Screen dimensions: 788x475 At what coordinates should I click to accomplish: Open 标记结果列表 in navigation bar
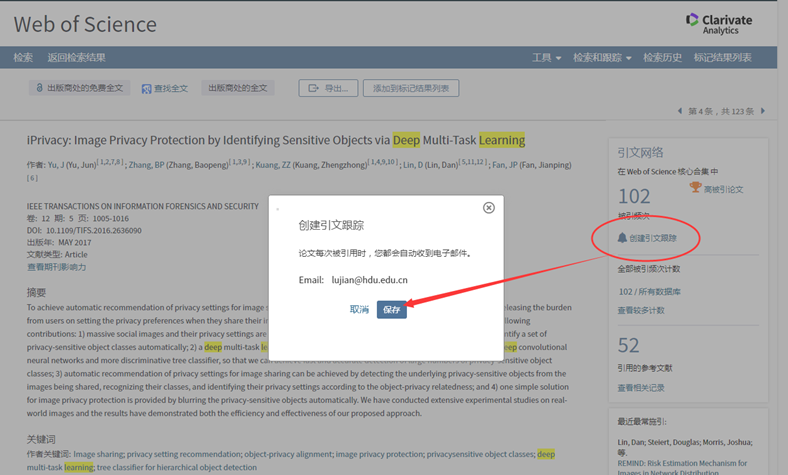click(723, 58)
